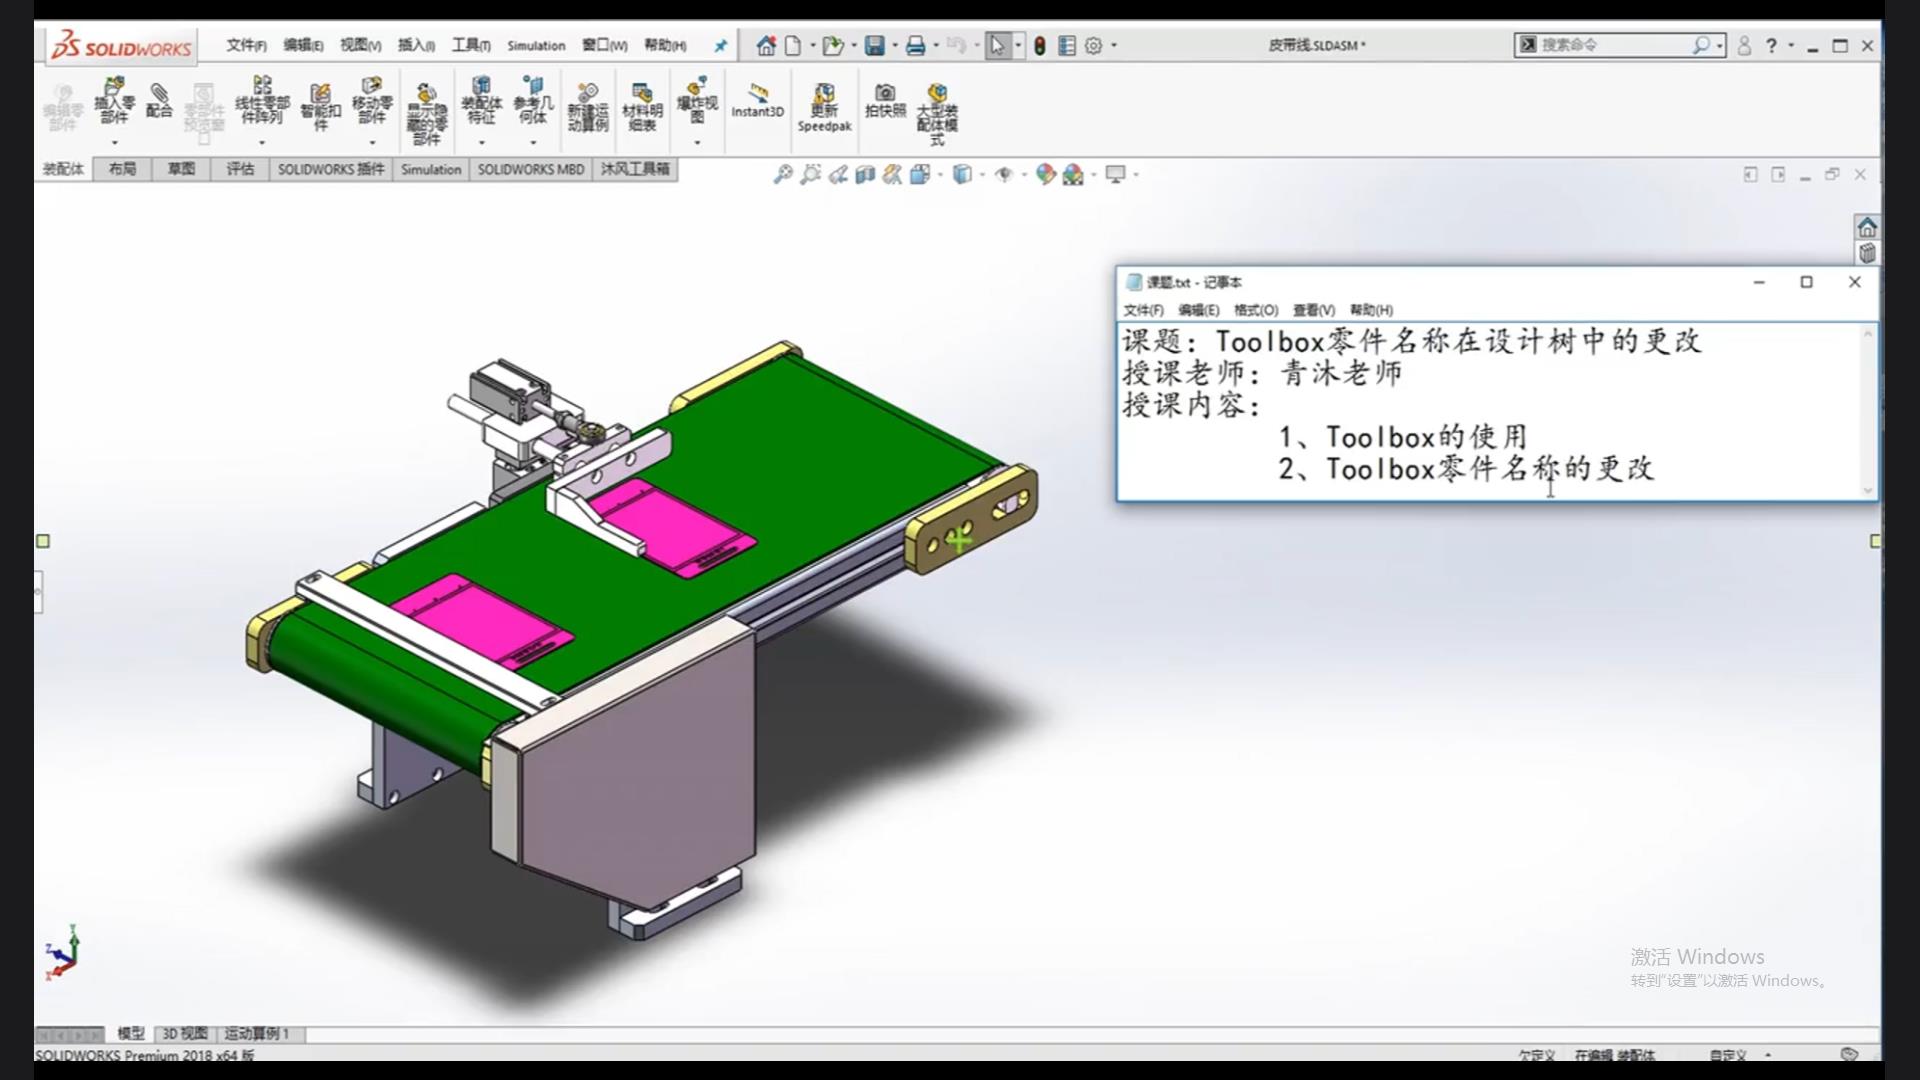Switch to the SOLIDWORKS MBD tab
This screenshot has width=1920, height=1080.
531,169
